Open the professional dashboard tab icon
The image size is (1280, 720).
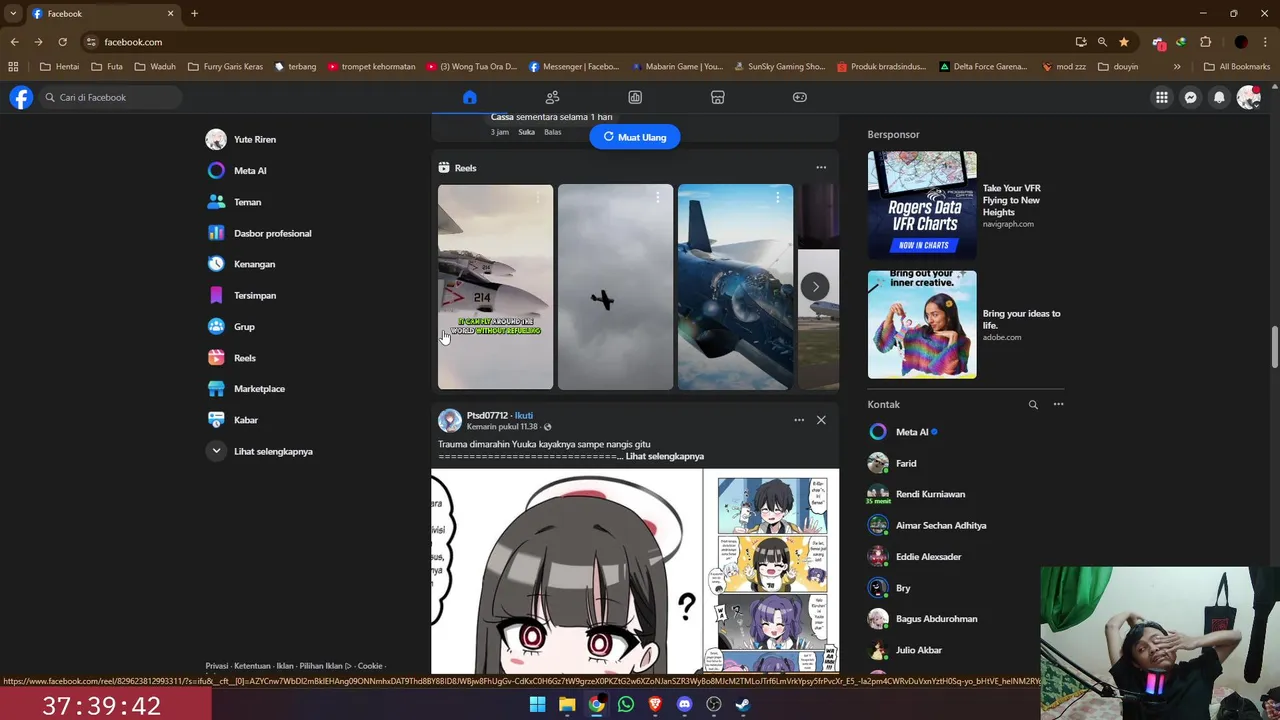(x=635, y=97)
